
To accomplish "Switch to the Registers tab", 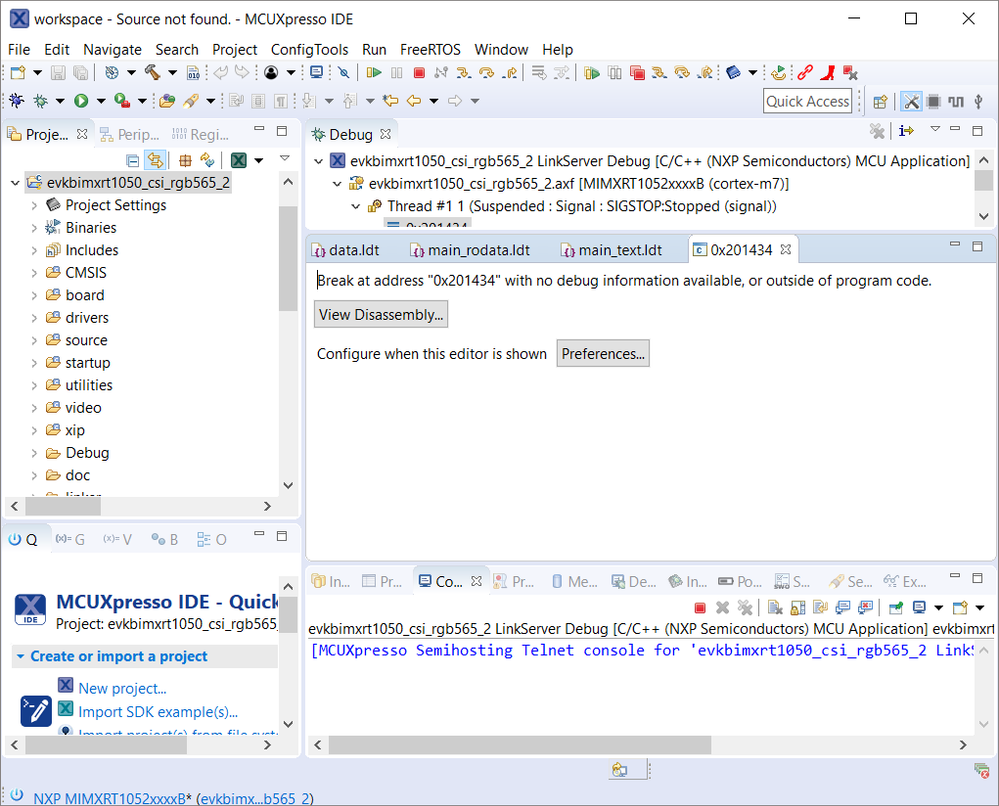I will (199, 134).
